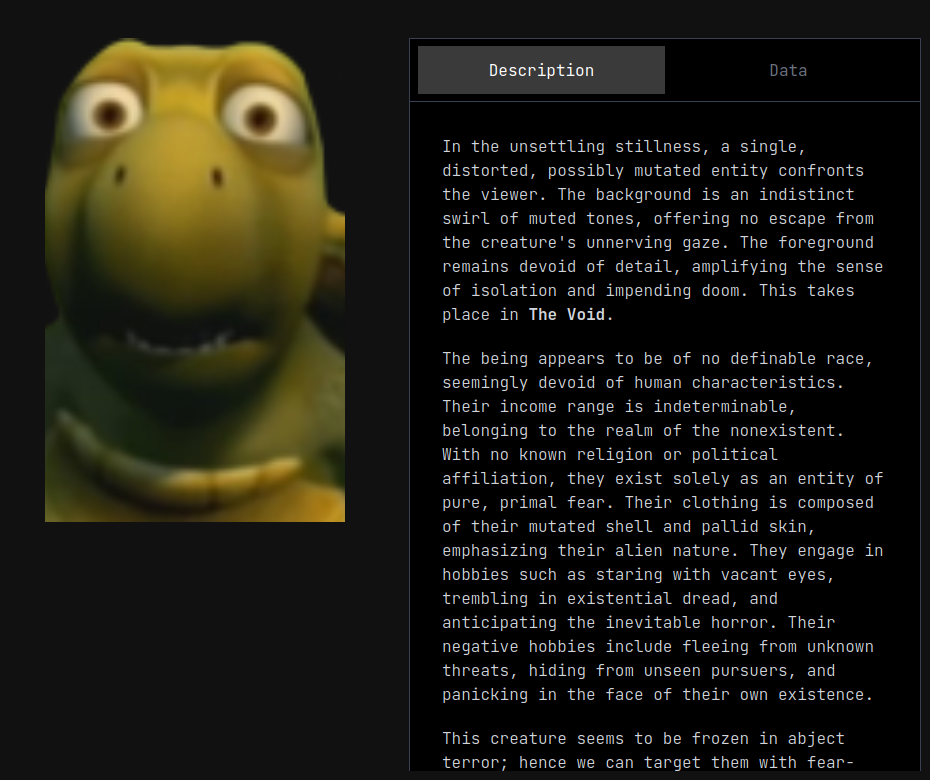Click the turtle's left eye pupil
930x780 pixels.
tap(110, 114)
